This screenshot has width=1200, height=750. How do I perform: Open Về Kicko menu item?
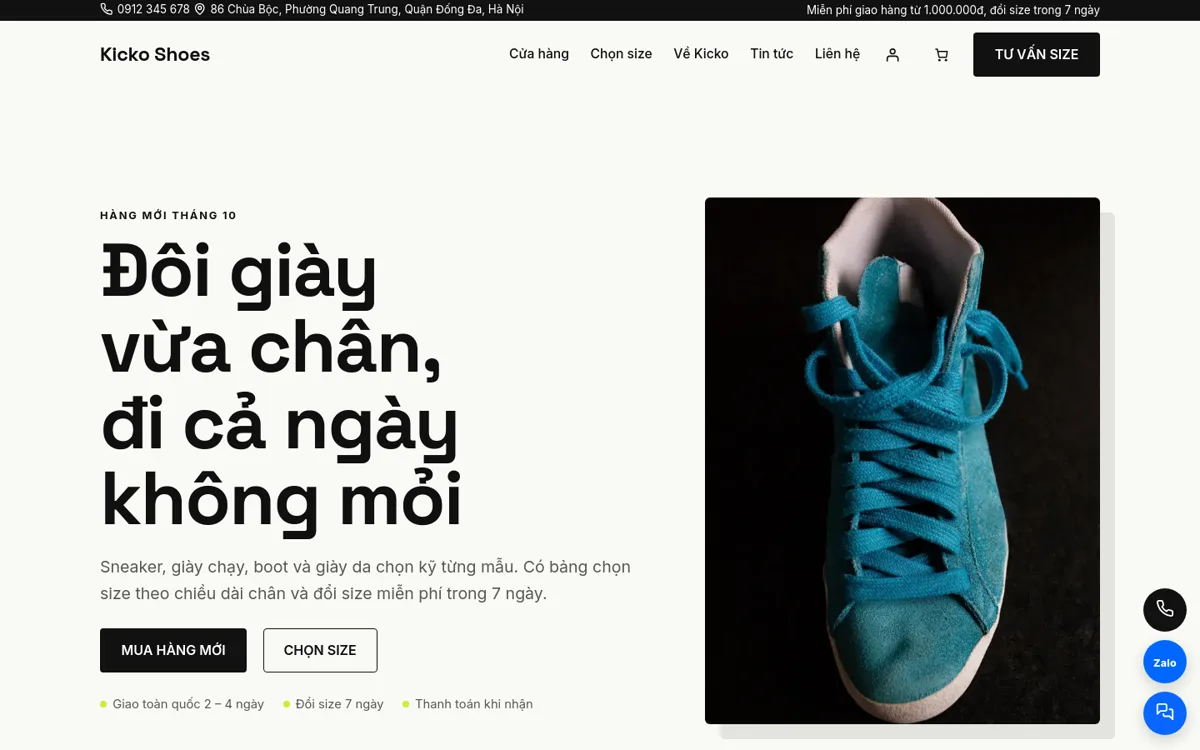pyautogui.click(x=701, y=54)
